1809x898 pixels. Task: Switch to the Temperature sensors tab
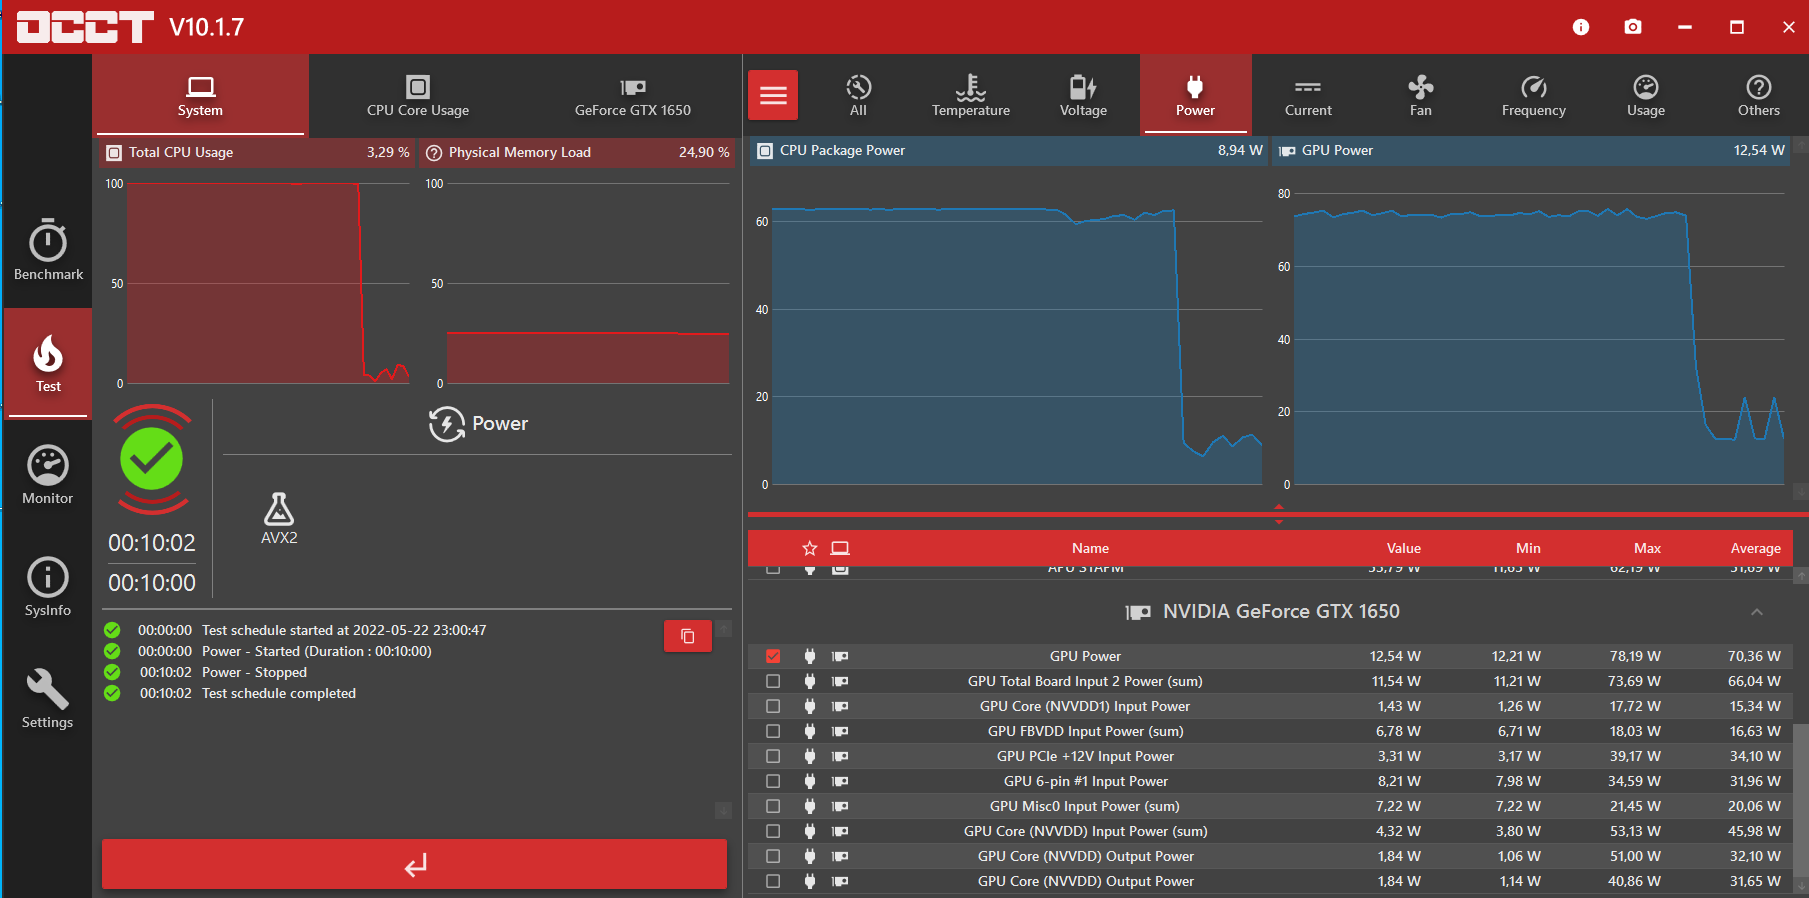(x=971, y=95)
